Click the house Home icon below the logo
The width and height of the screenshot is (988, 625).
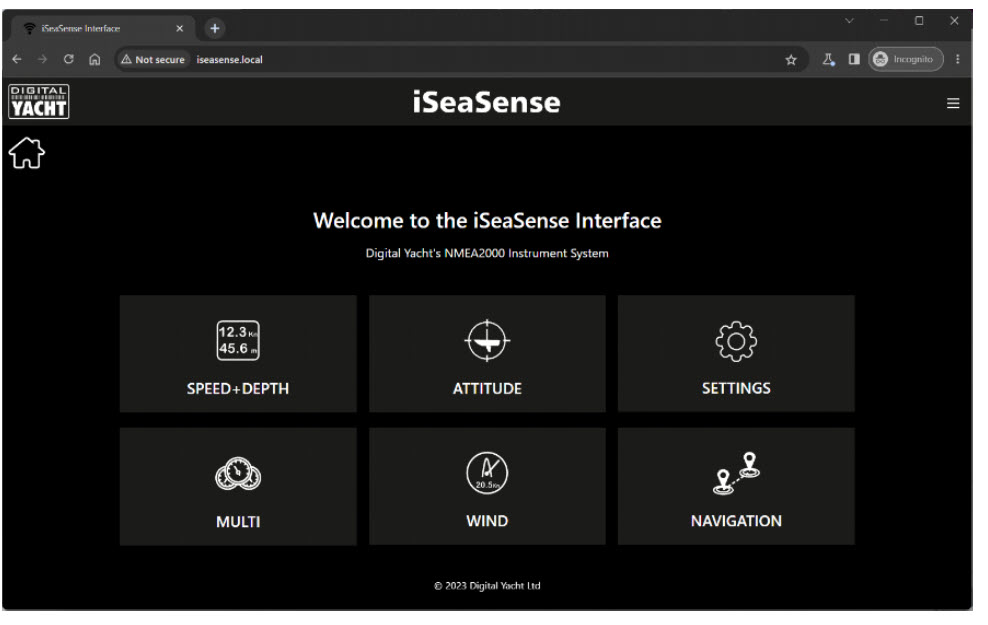tap(27, 153)
